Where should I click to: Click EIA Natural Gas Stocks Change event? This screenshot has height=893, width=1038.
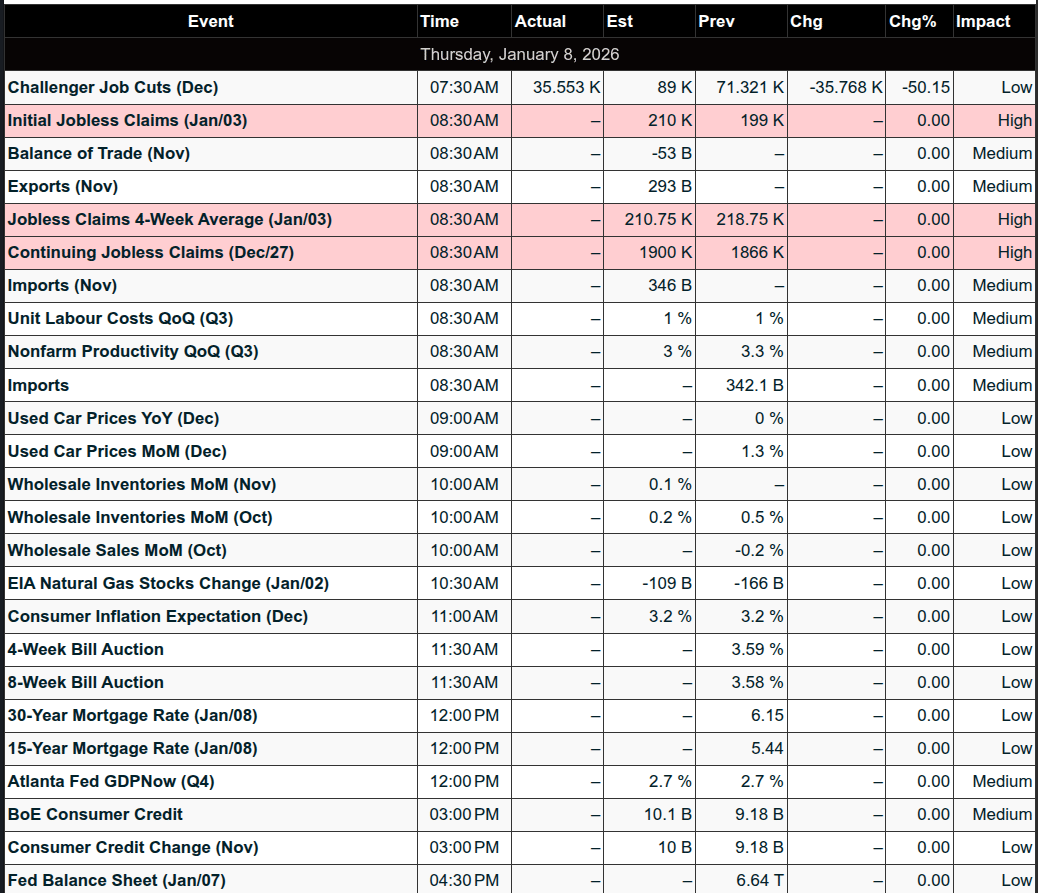168,583
